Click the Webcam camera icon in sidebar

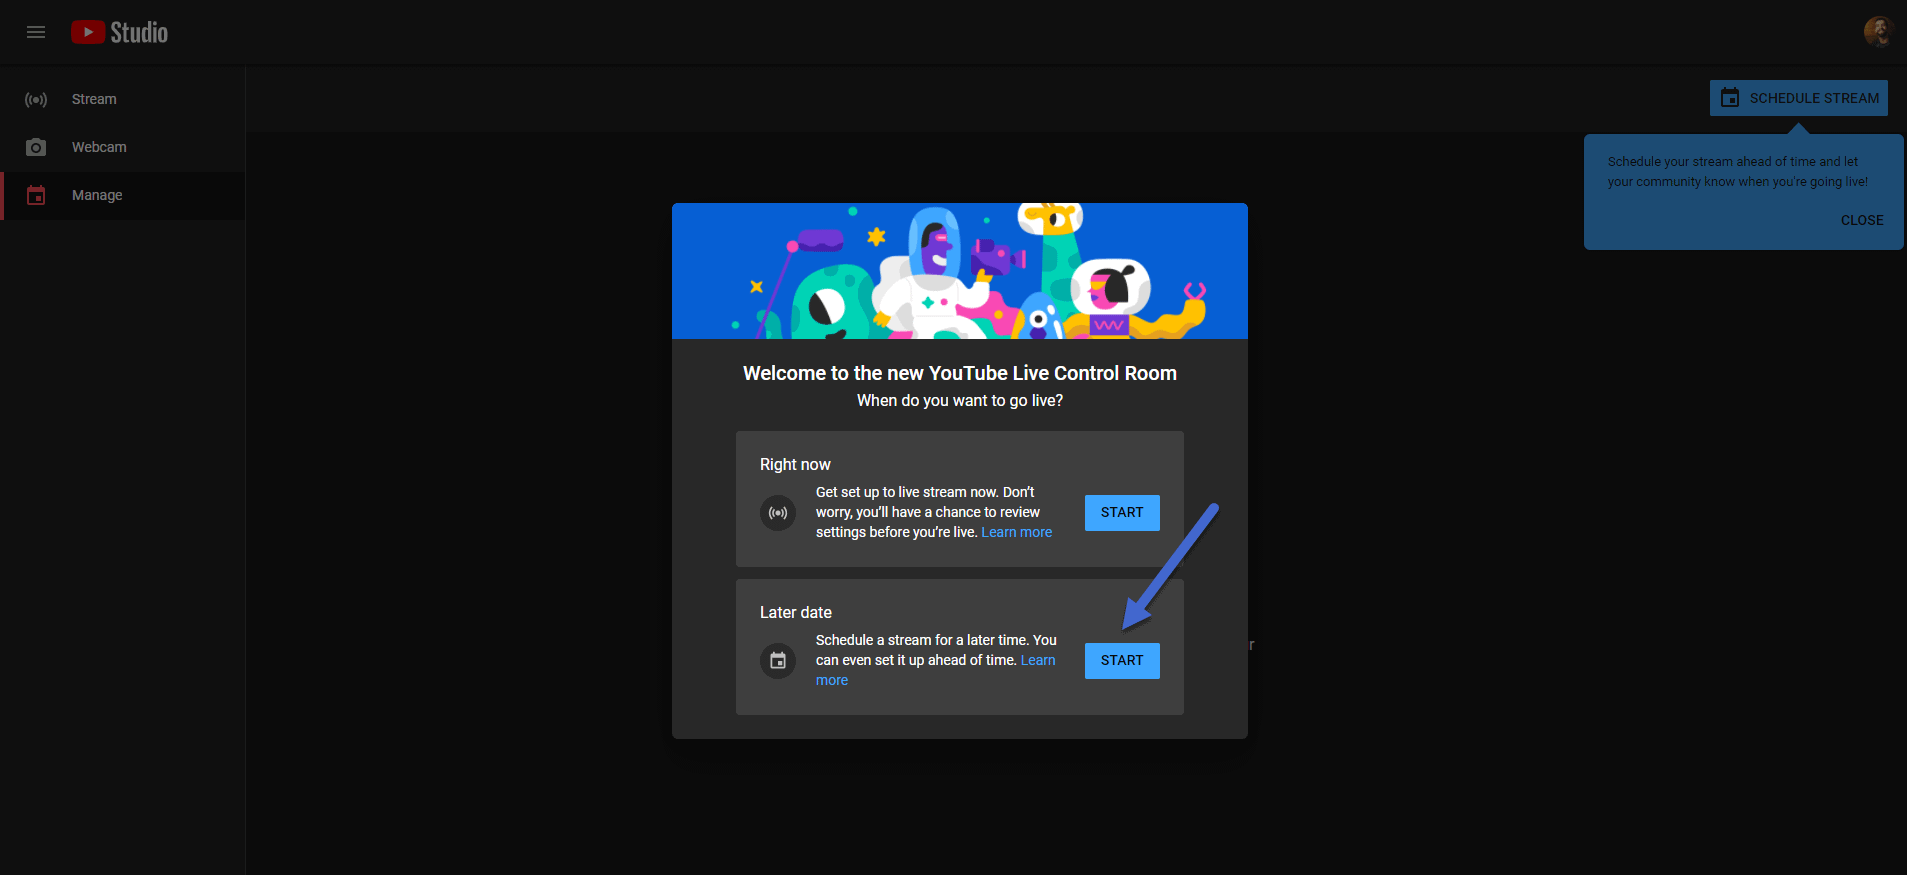(x=36, y=148)
